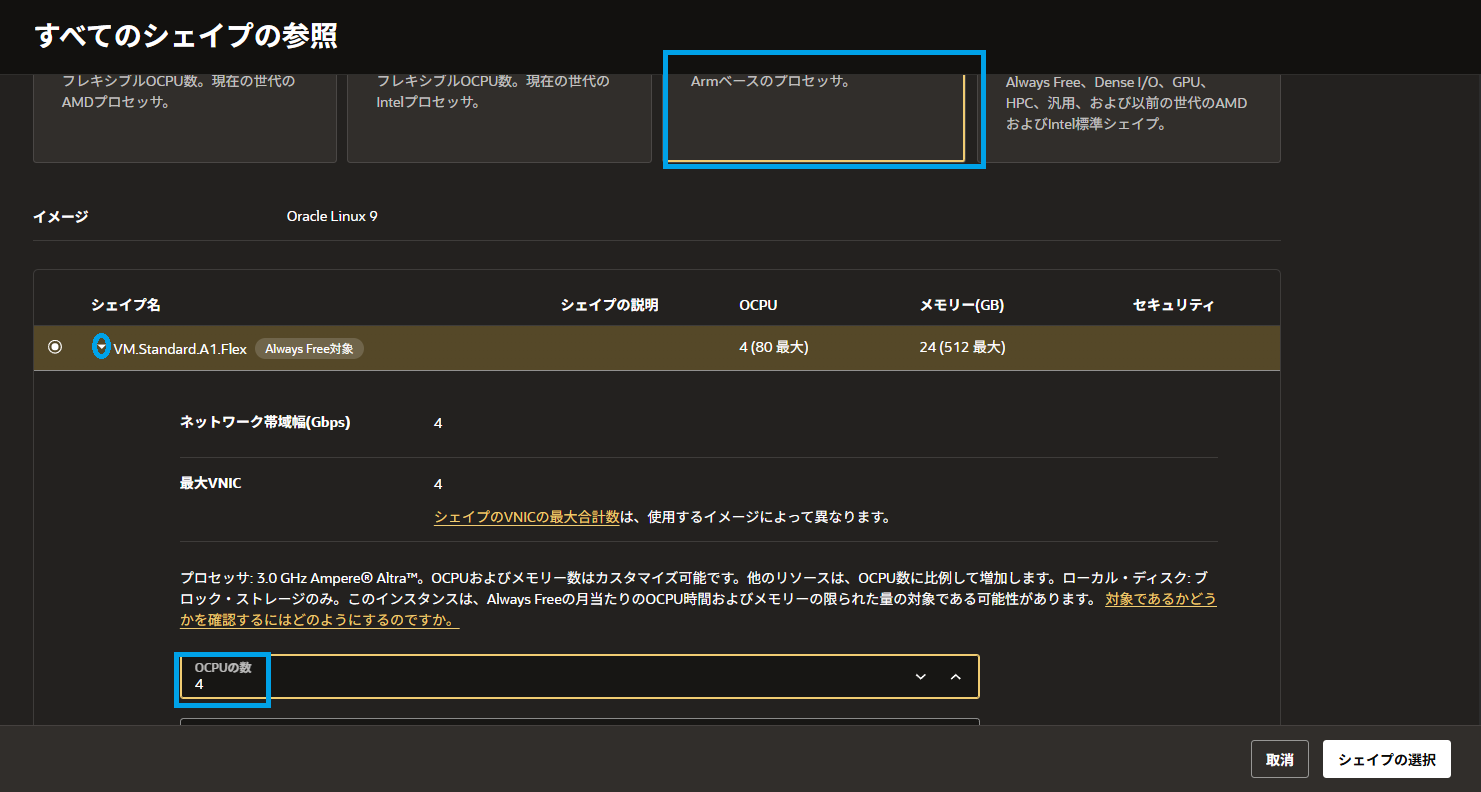The height and width of the screenshot is (792, 1481).
Task: Select the Arm-based processor card
Action: tap(815, 115)
